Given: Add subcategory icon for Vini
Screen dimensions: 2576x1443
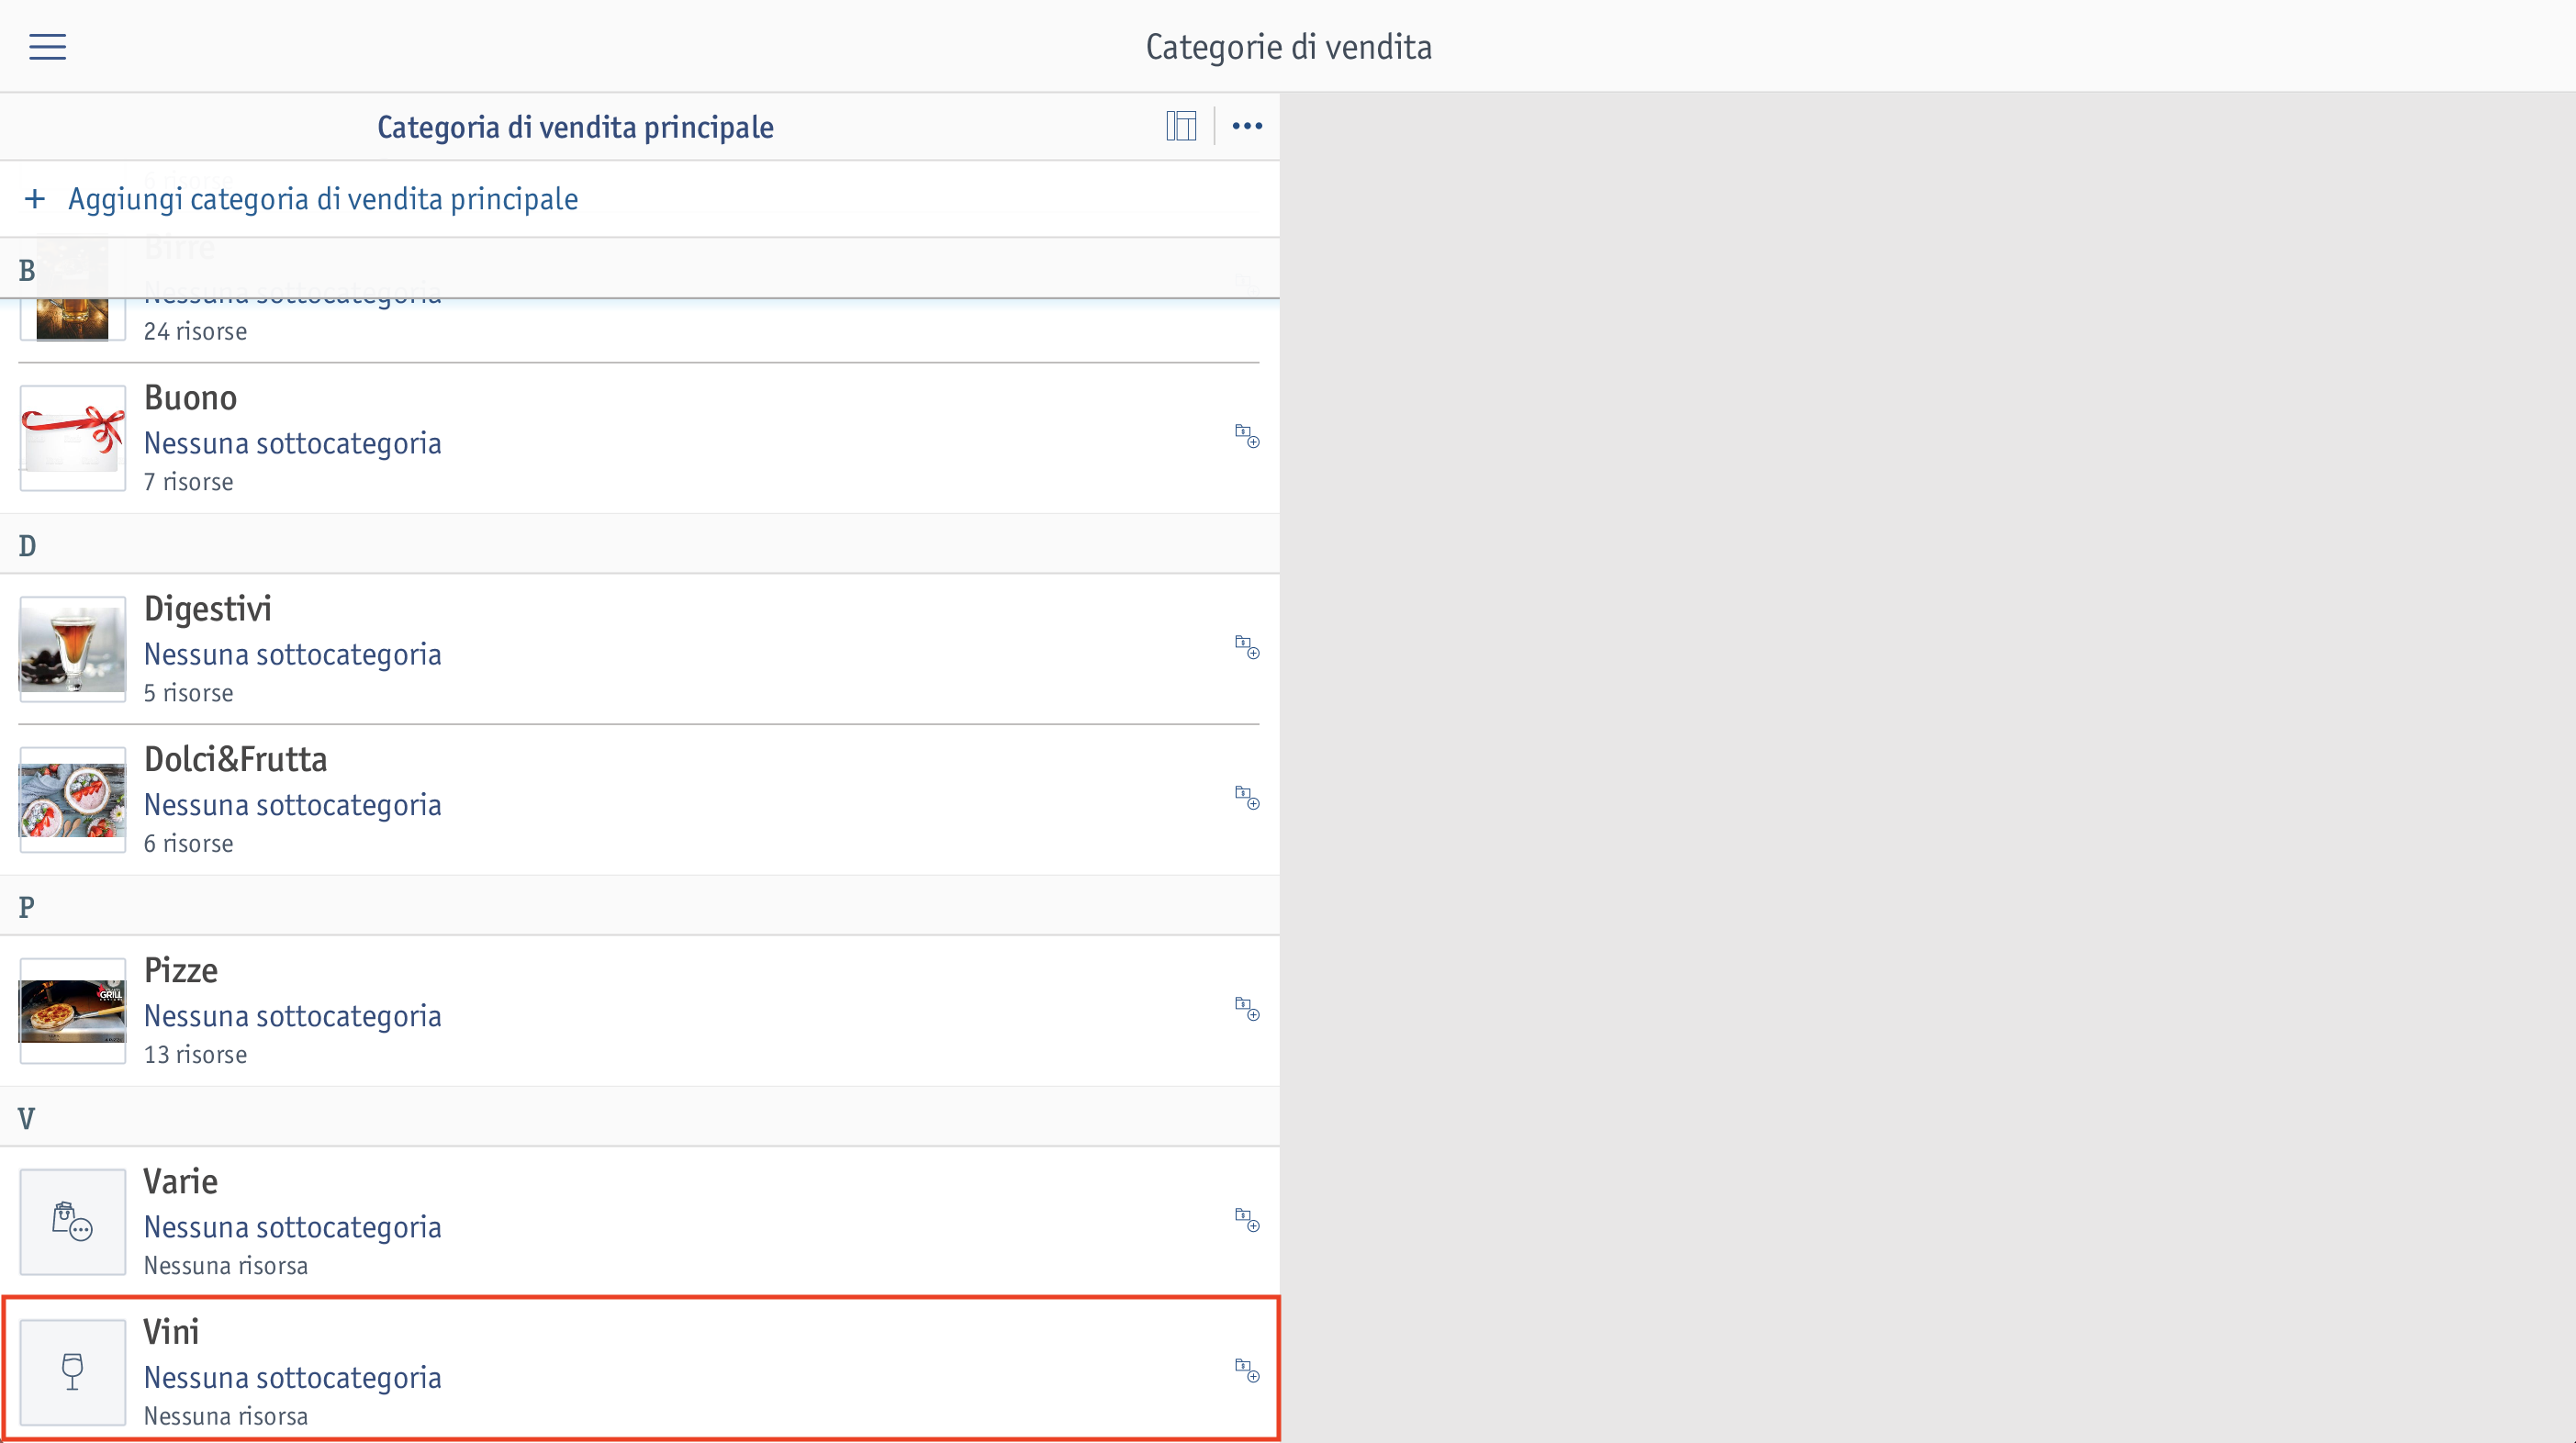Looking at the screenshot, I should [x=1247, y=1370].
